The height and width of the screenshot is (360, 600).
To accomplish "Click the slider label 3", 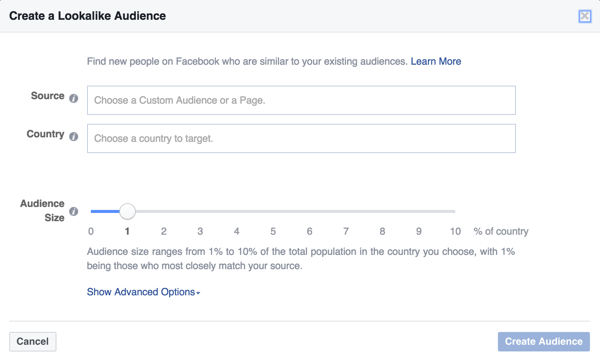I will (x=200, y=231).
